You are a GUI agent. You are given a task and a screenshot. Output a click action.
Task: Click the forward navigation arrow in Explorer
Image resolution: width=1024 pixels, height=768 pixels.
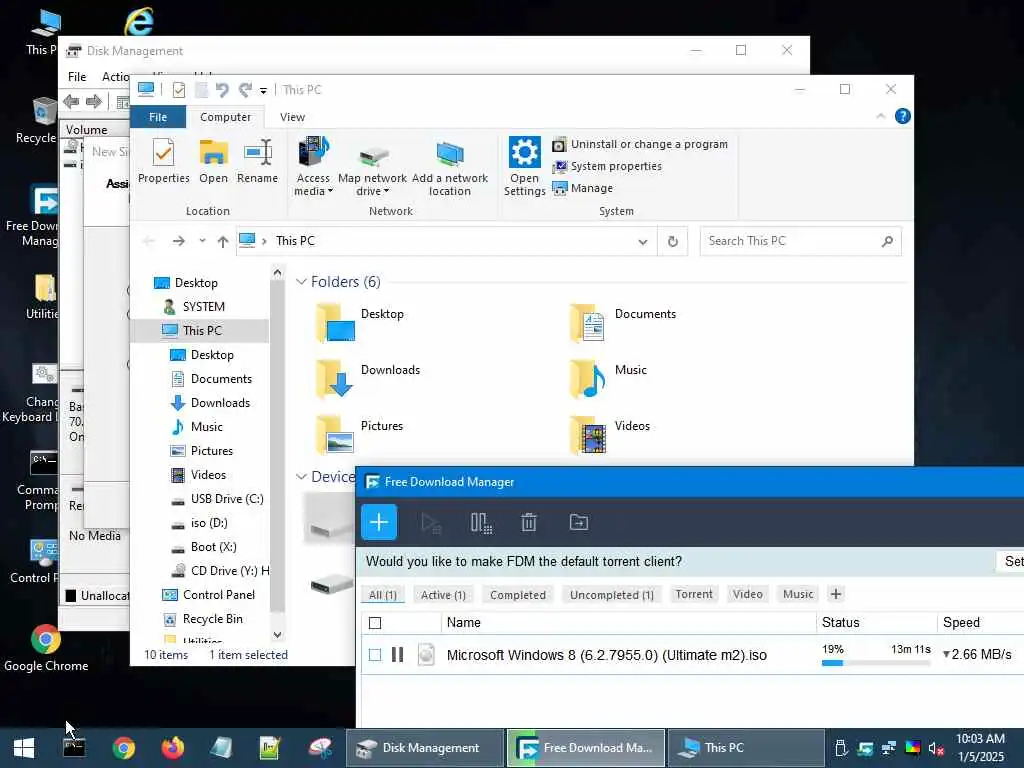coord(178,241)
